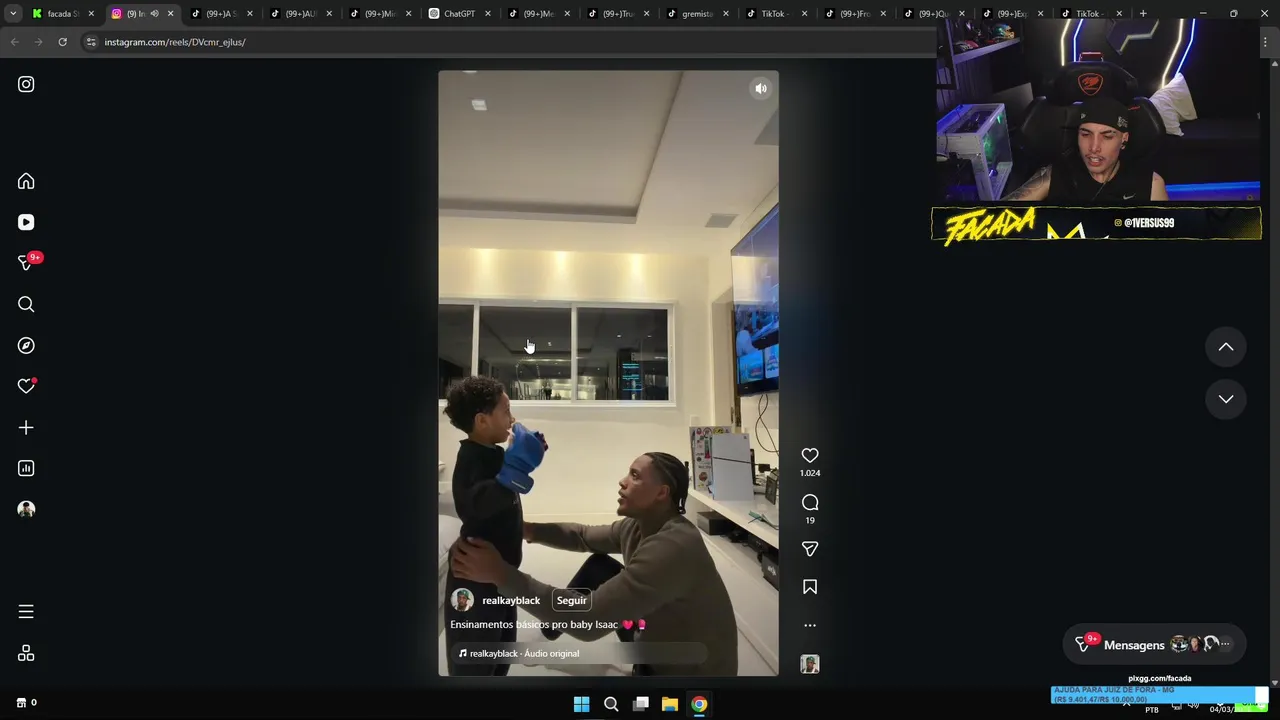Open Explore compass icon in sidebar

[26, 345]
